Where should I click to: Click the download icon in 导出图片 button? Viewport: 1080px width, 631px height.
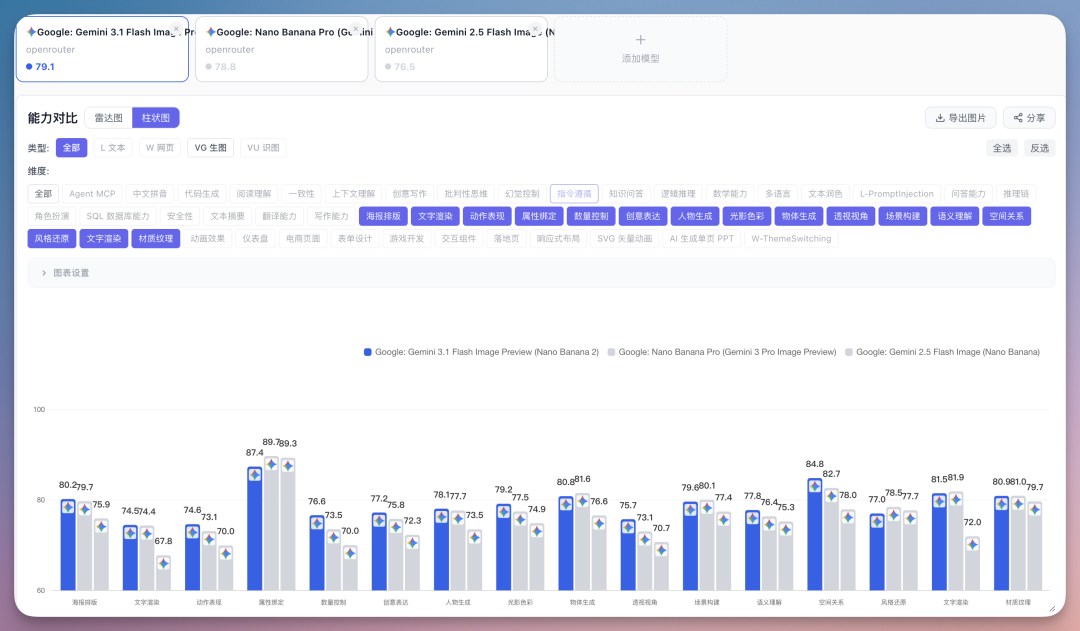pyautogui.click(x=939, y=118)
